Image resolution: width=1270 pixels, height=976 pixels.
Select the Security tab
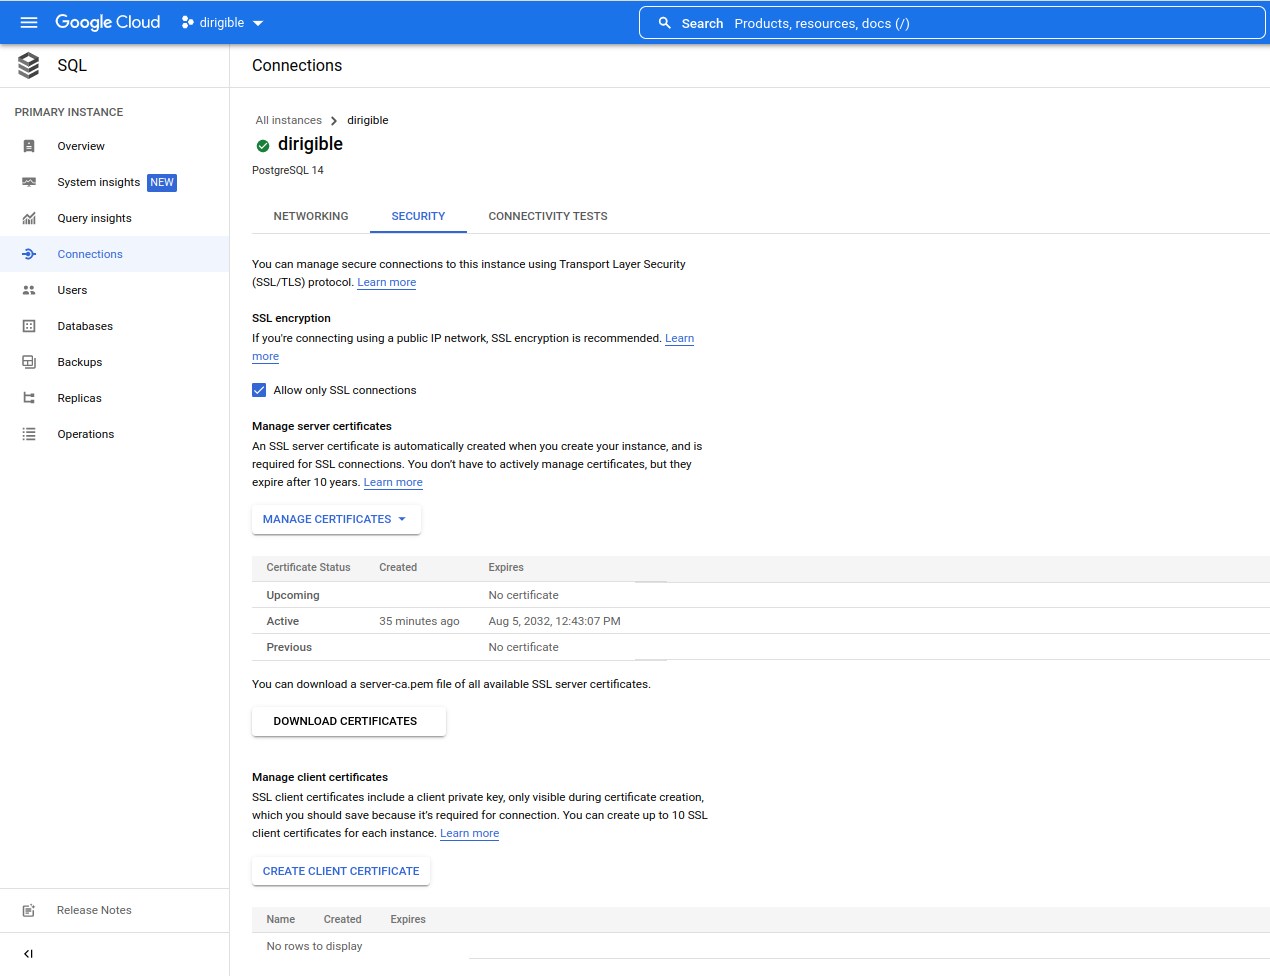[418, 216]
